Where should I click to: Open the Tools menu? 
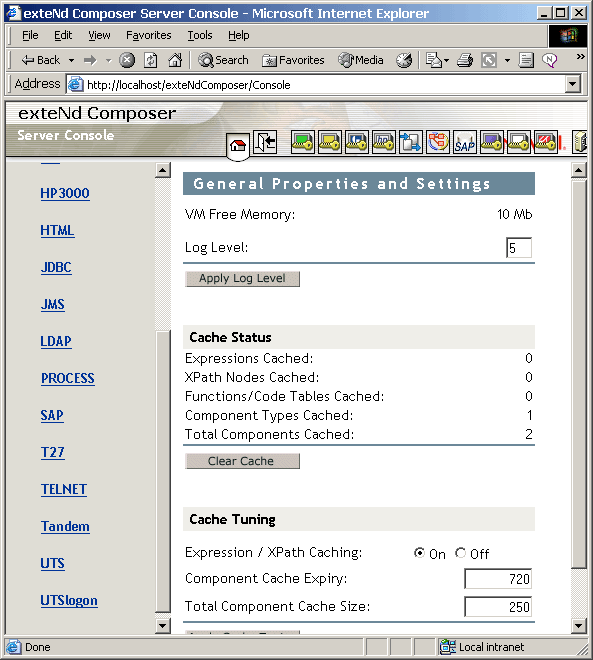click(x=200, y=35)
